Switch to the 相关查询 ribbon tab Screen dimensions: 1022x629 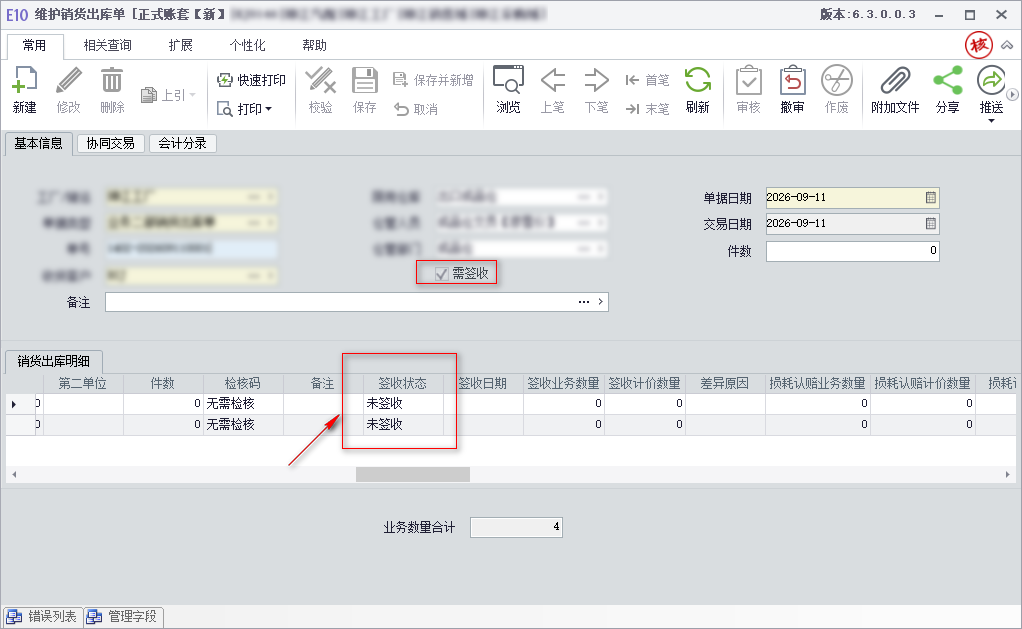tap(108, 45)
